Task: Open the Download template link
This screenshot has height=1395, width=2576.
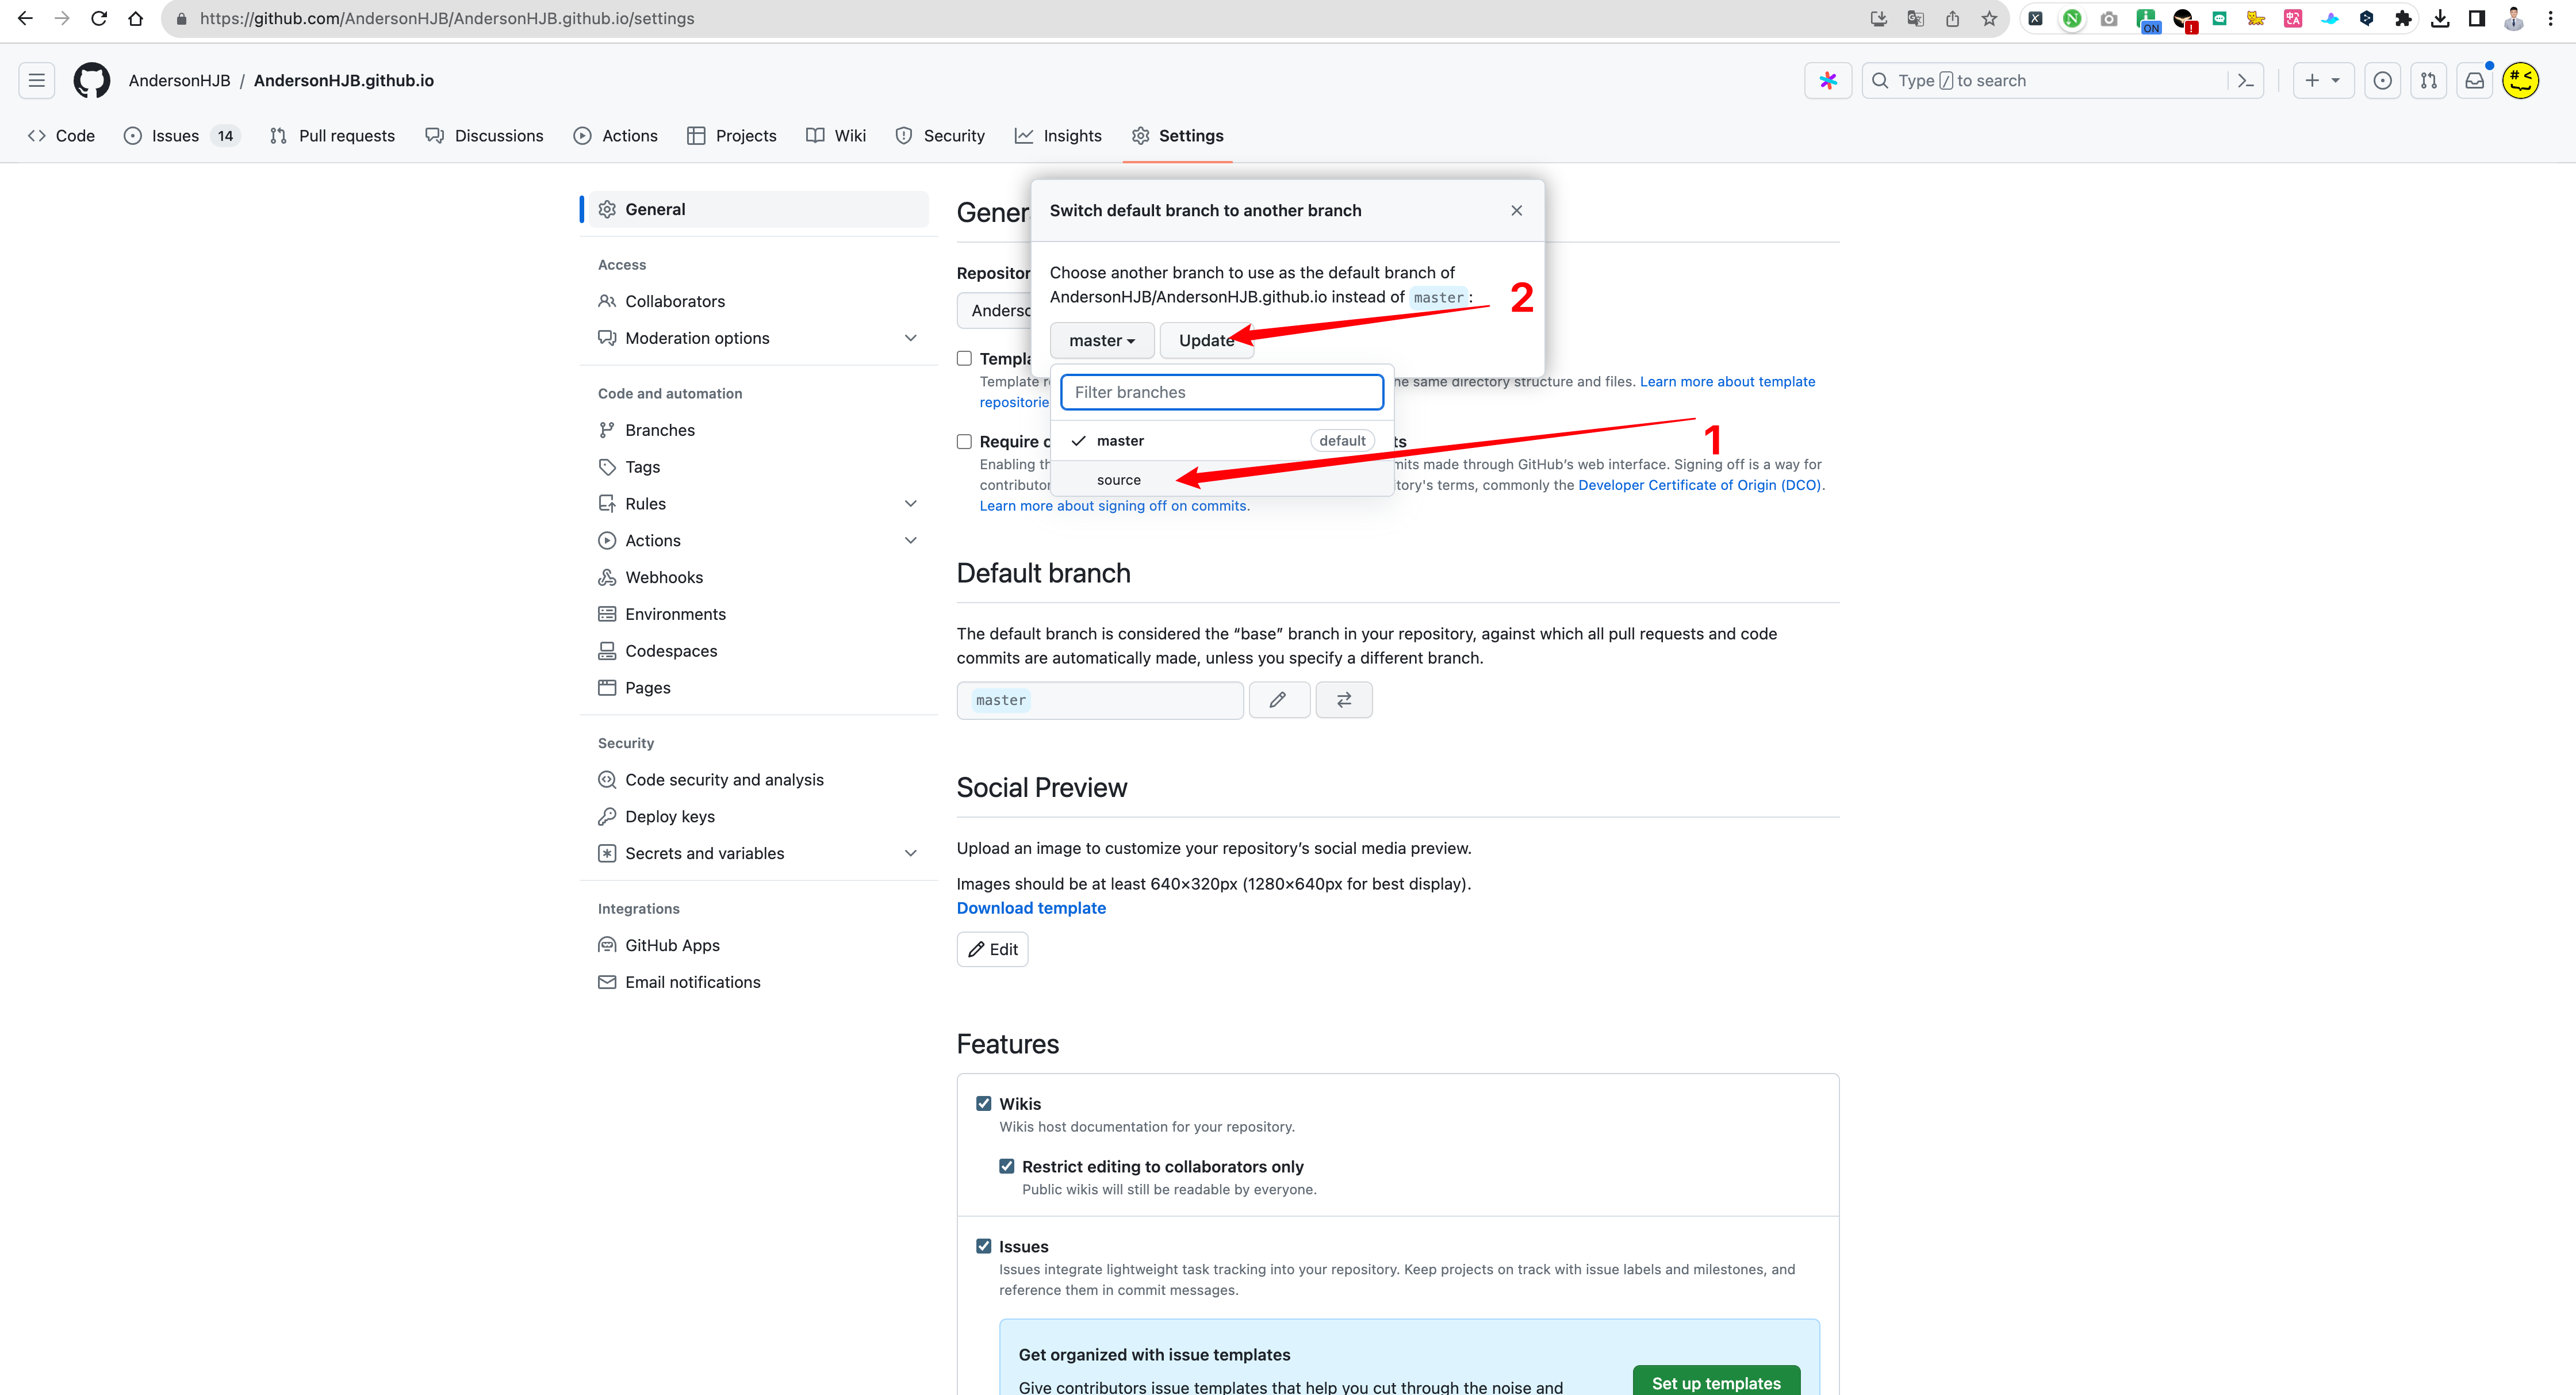Action: coord(1031,908)
